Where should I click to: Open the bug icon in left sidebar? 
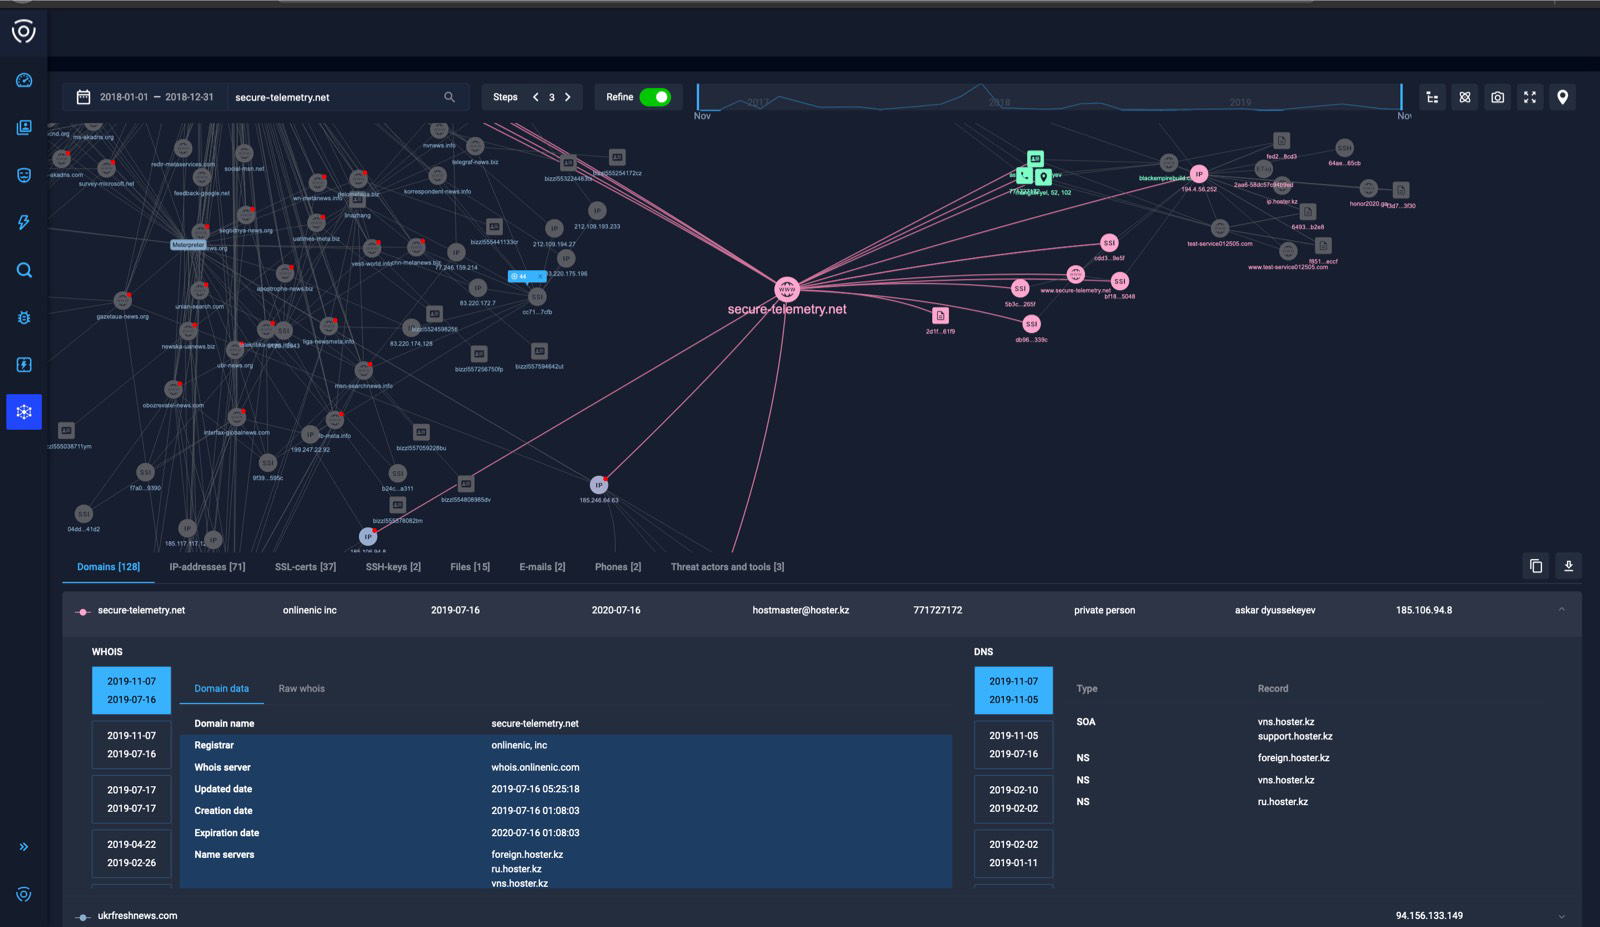pyautogui.click(x=24, y=317)
